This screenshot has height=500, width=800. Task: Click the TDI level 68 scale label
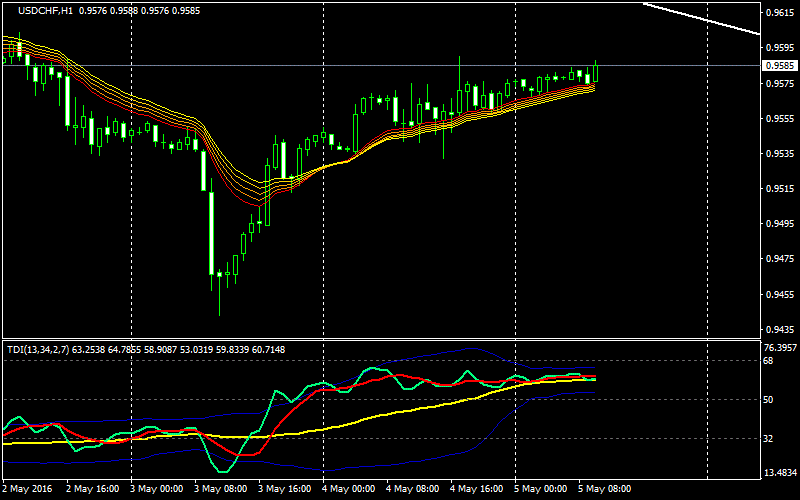pos(769,361)
